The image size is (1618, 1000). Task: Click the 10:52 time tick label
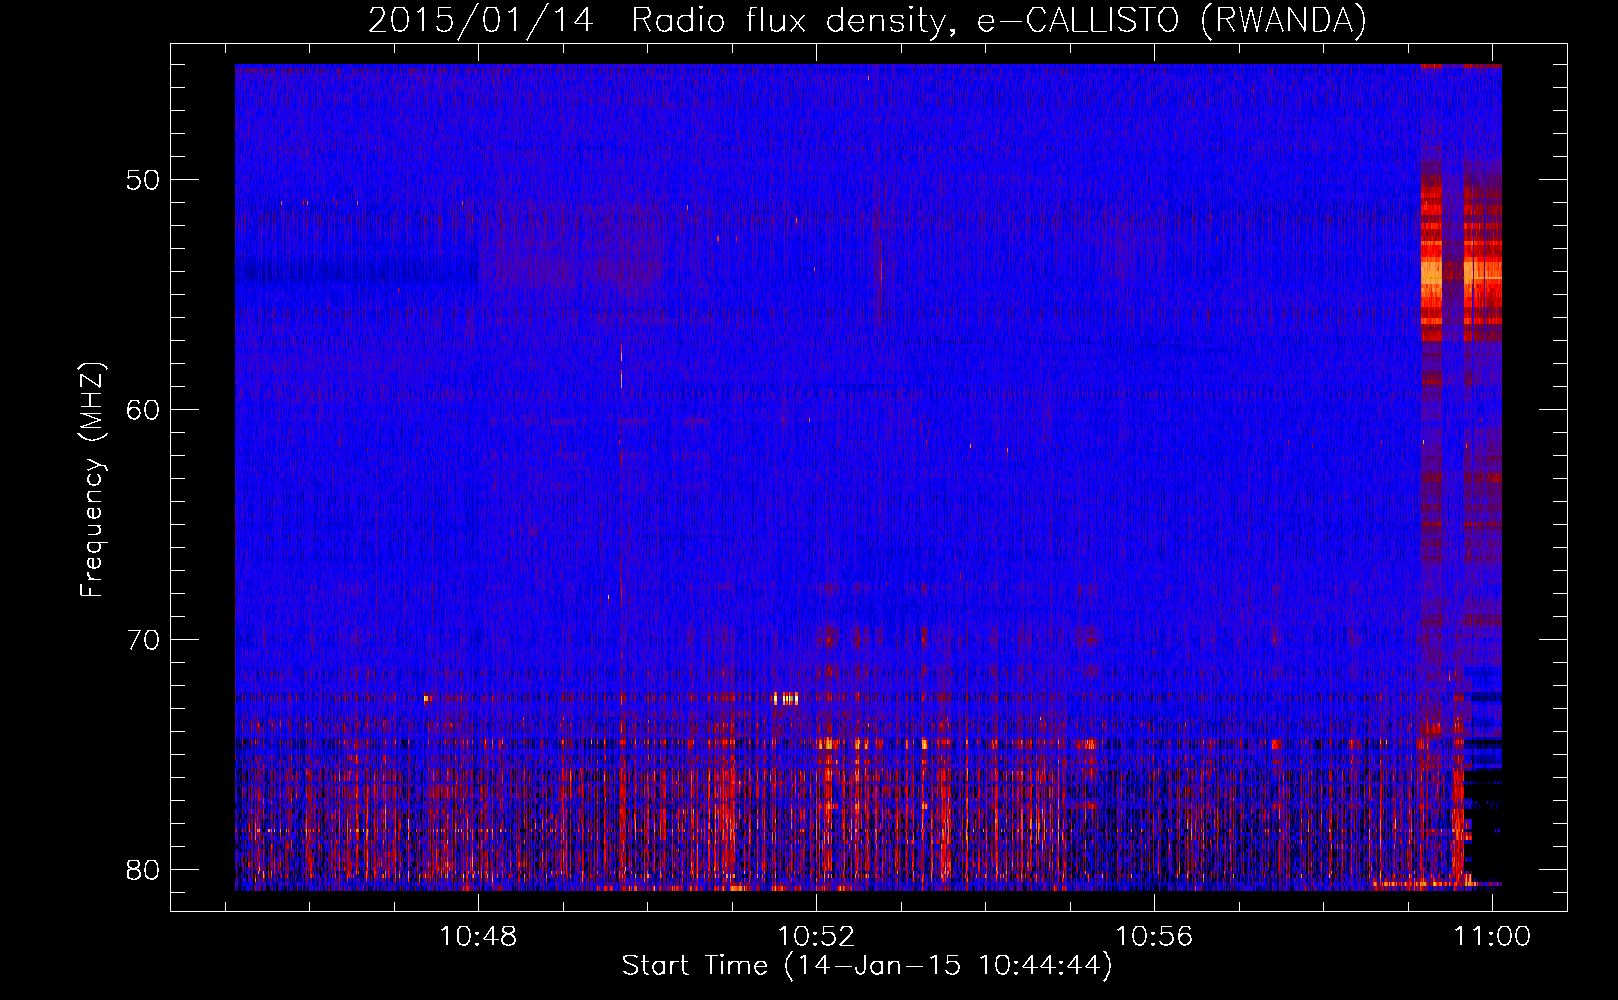tap(816, 937)
